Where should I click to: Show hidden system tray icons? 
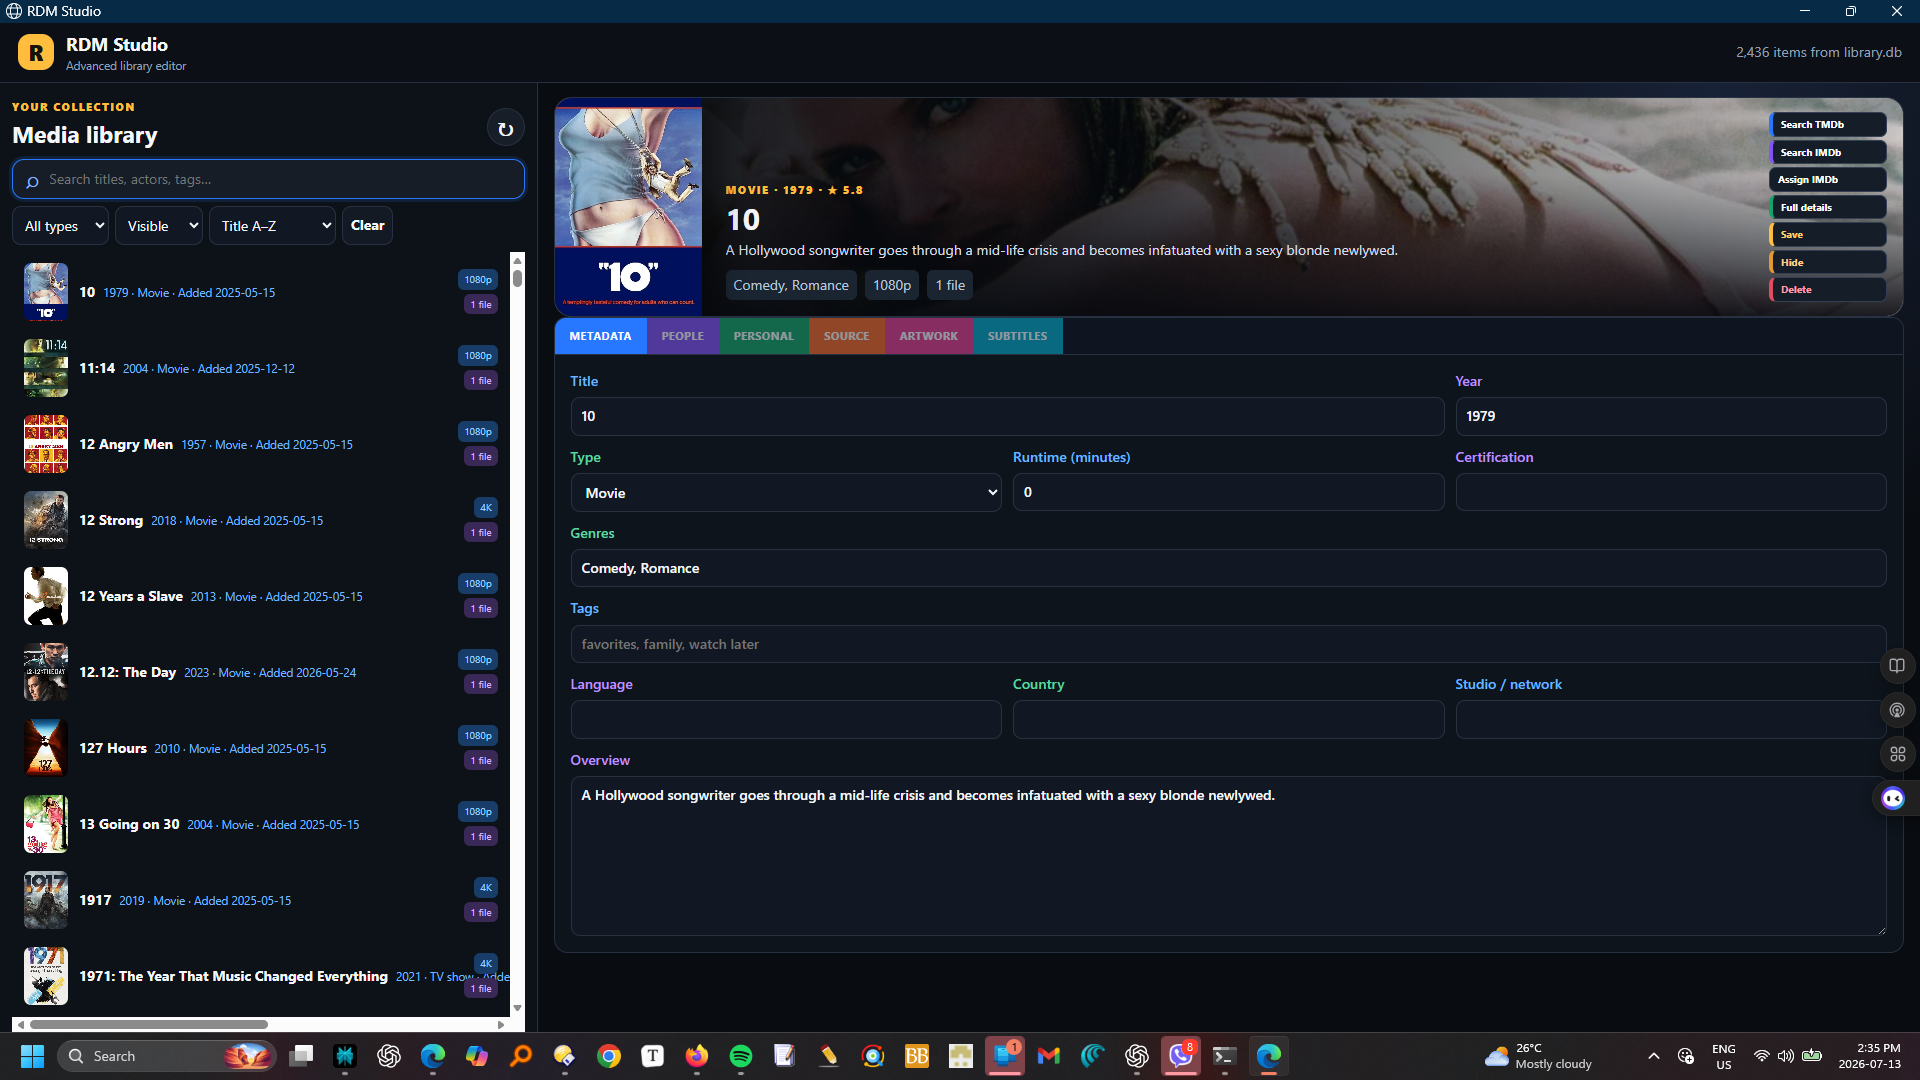tap(1654, 1056)
